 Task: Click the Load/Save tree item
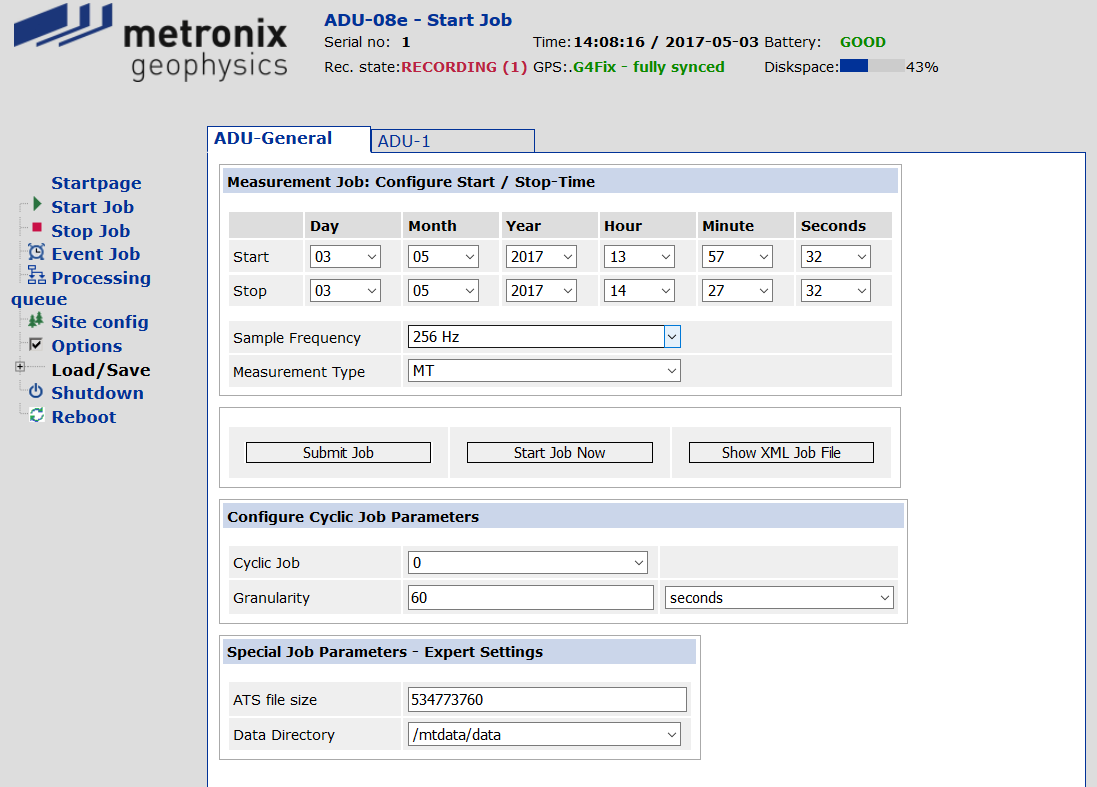tap(101, 370)
